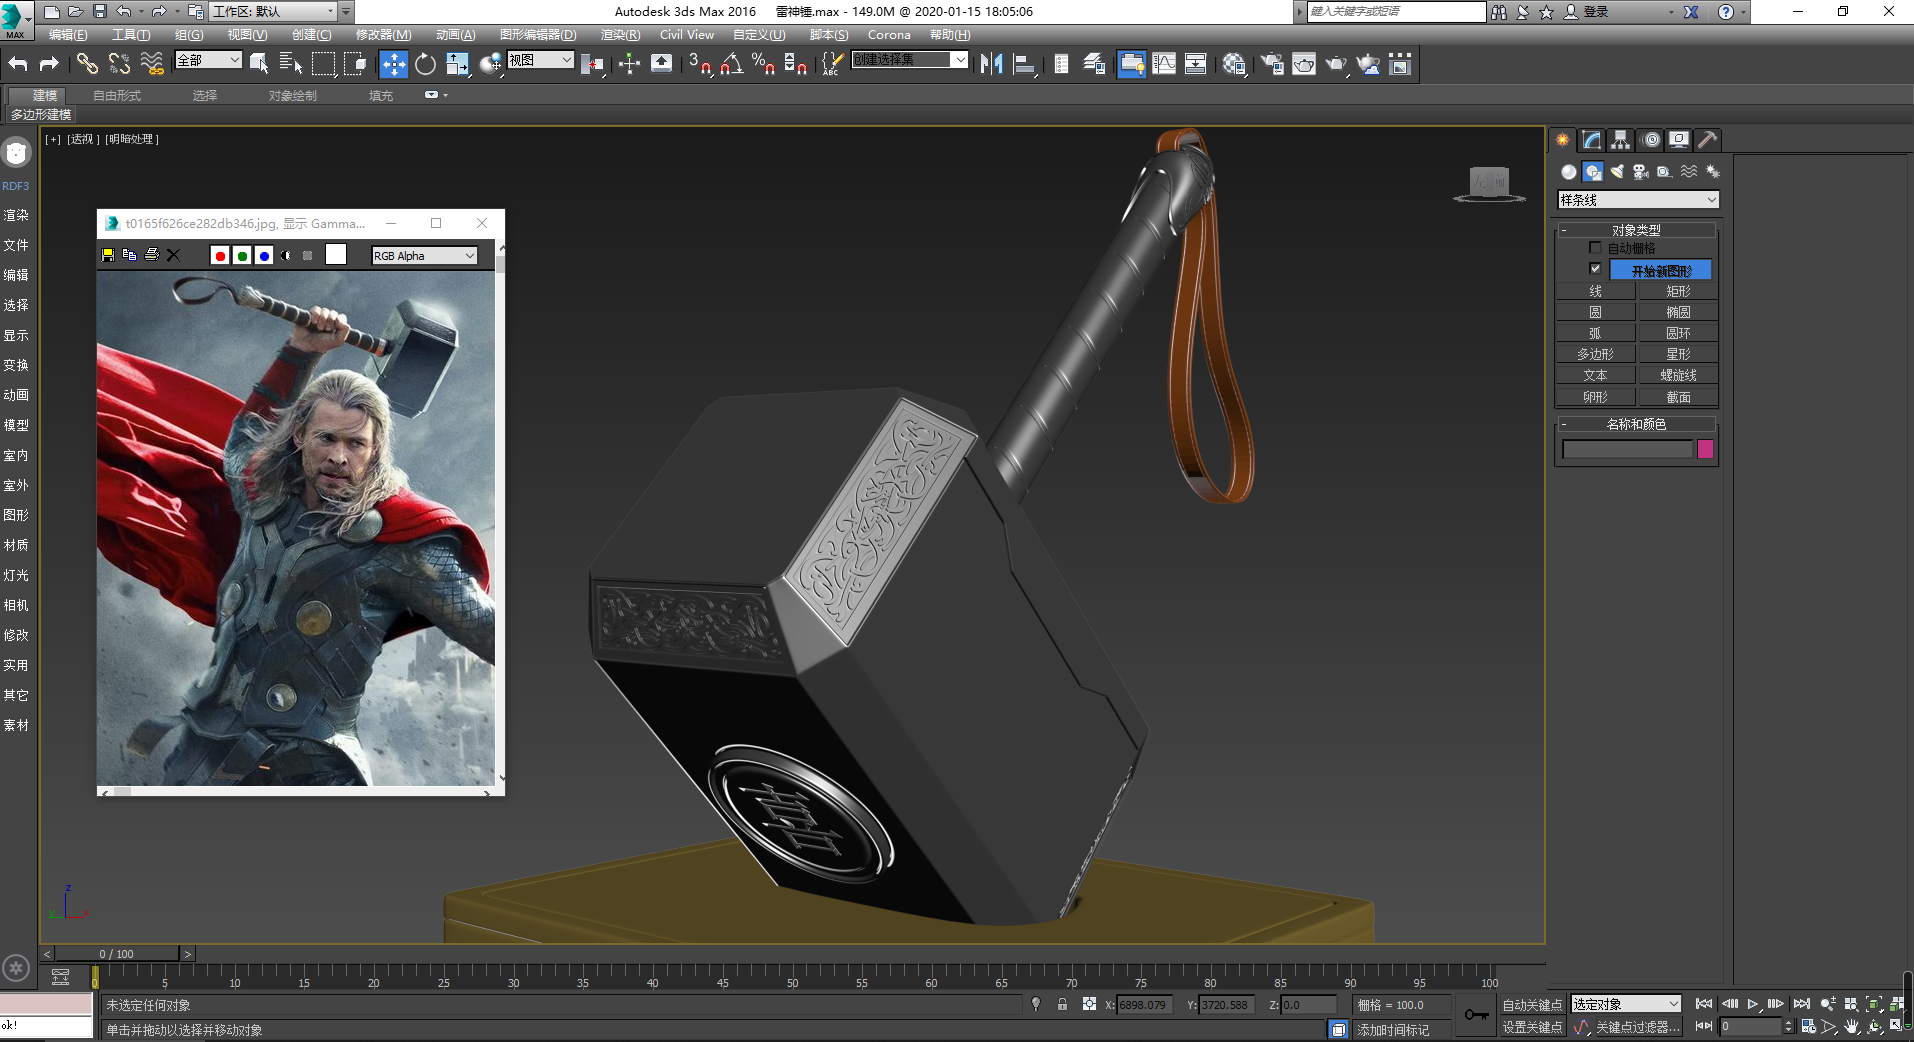Activate the Select Object tool
Image resolution: width=1914 pixels, height=1042 pixels.
click(259, 64)
